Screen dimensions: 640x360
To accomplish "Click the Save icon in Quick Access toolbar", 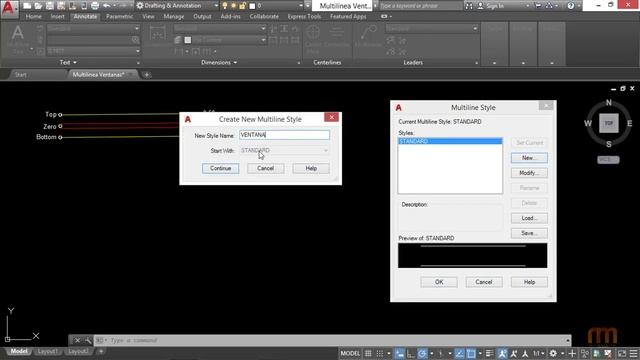I will (x=49, y=6).
